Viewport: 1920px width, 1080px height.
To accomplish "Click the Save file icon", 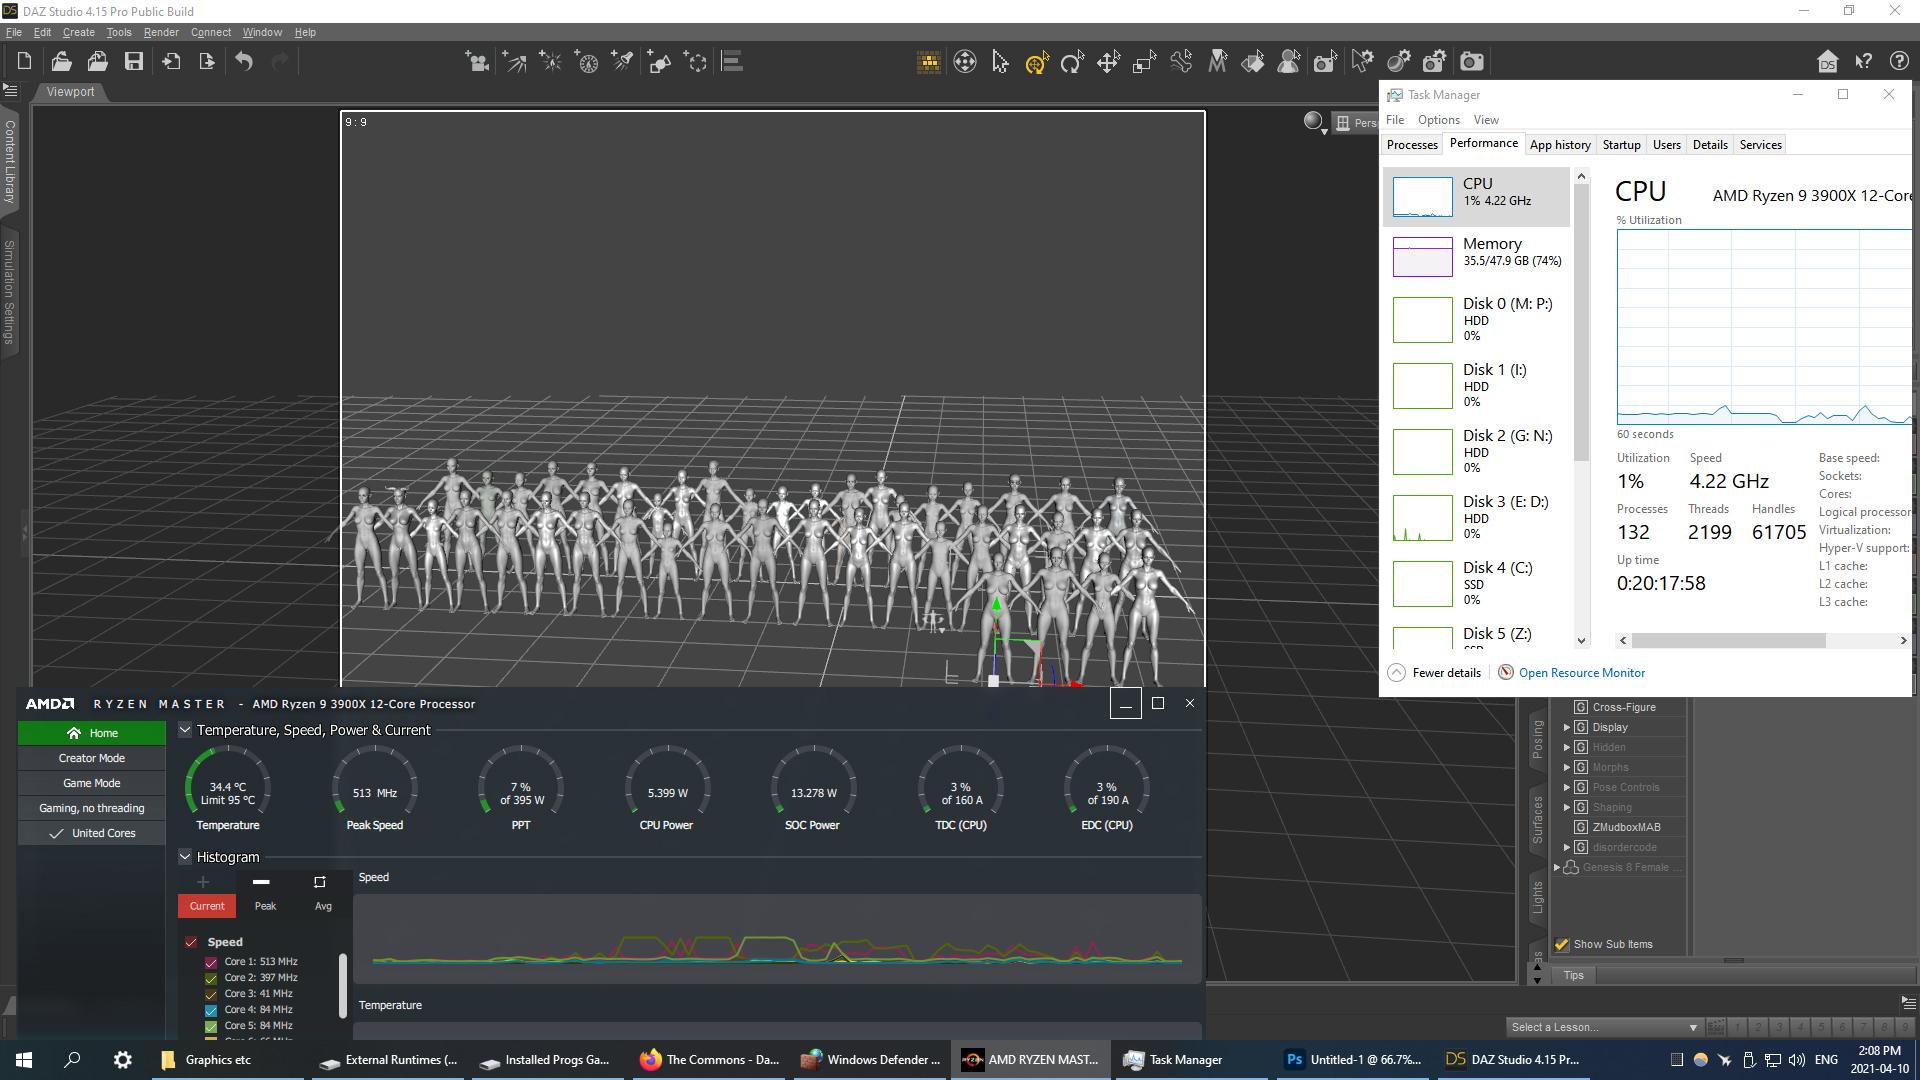I will click(x=133, y=62).
